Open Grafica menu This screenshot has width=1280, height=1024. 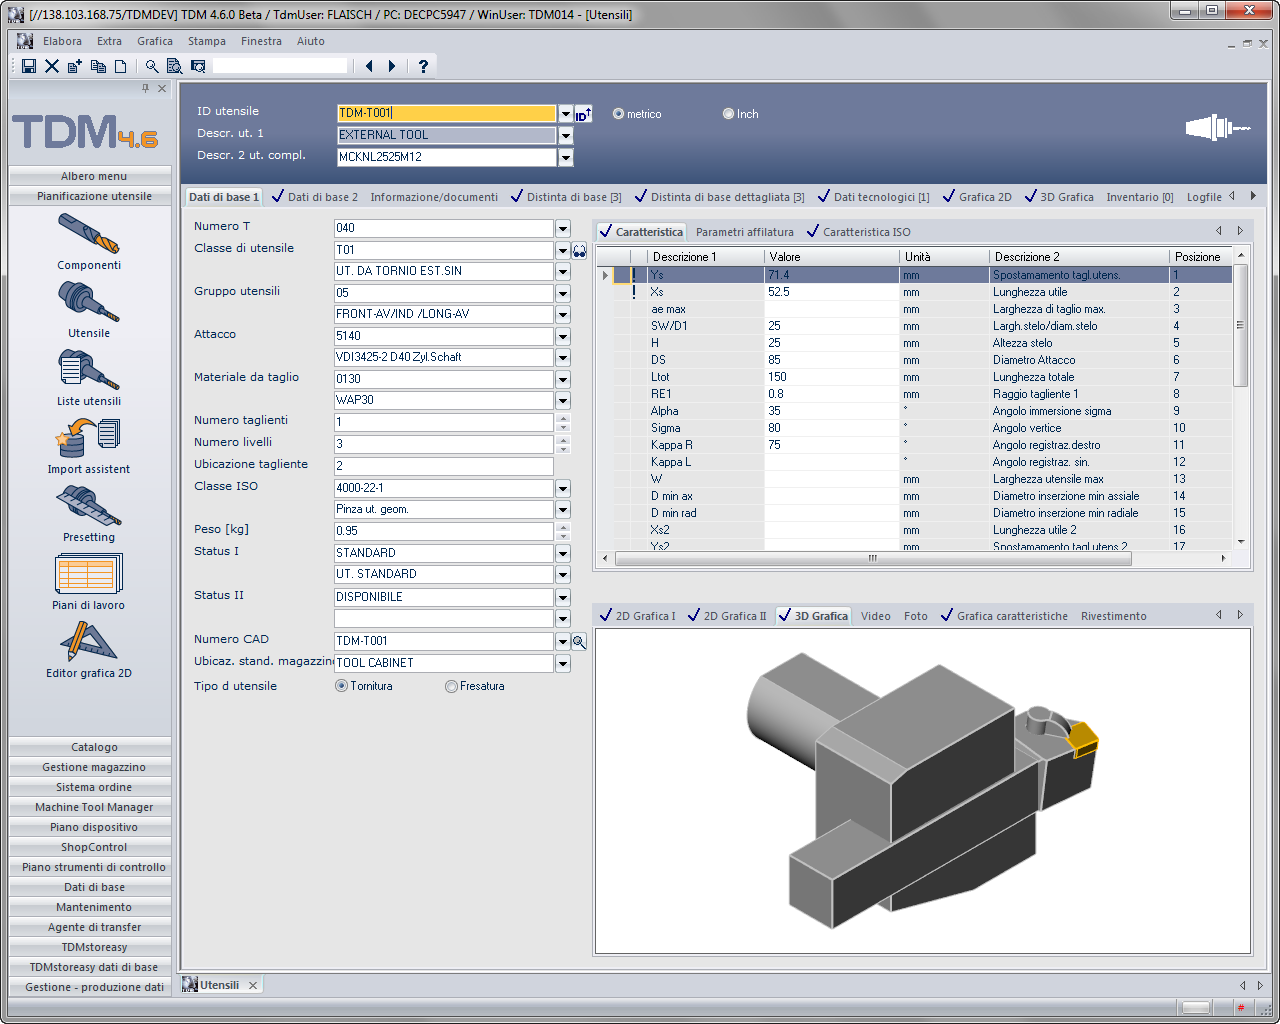pos(155,41)
